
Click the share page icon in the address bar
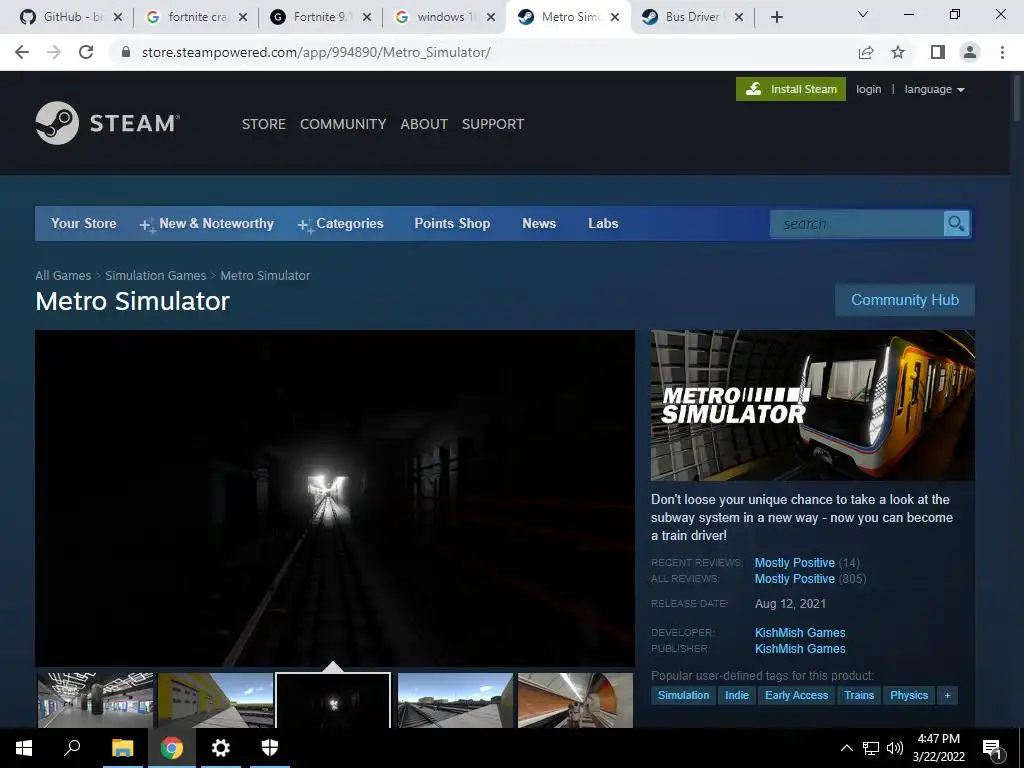pyautogui.click(x=866, y=52)
